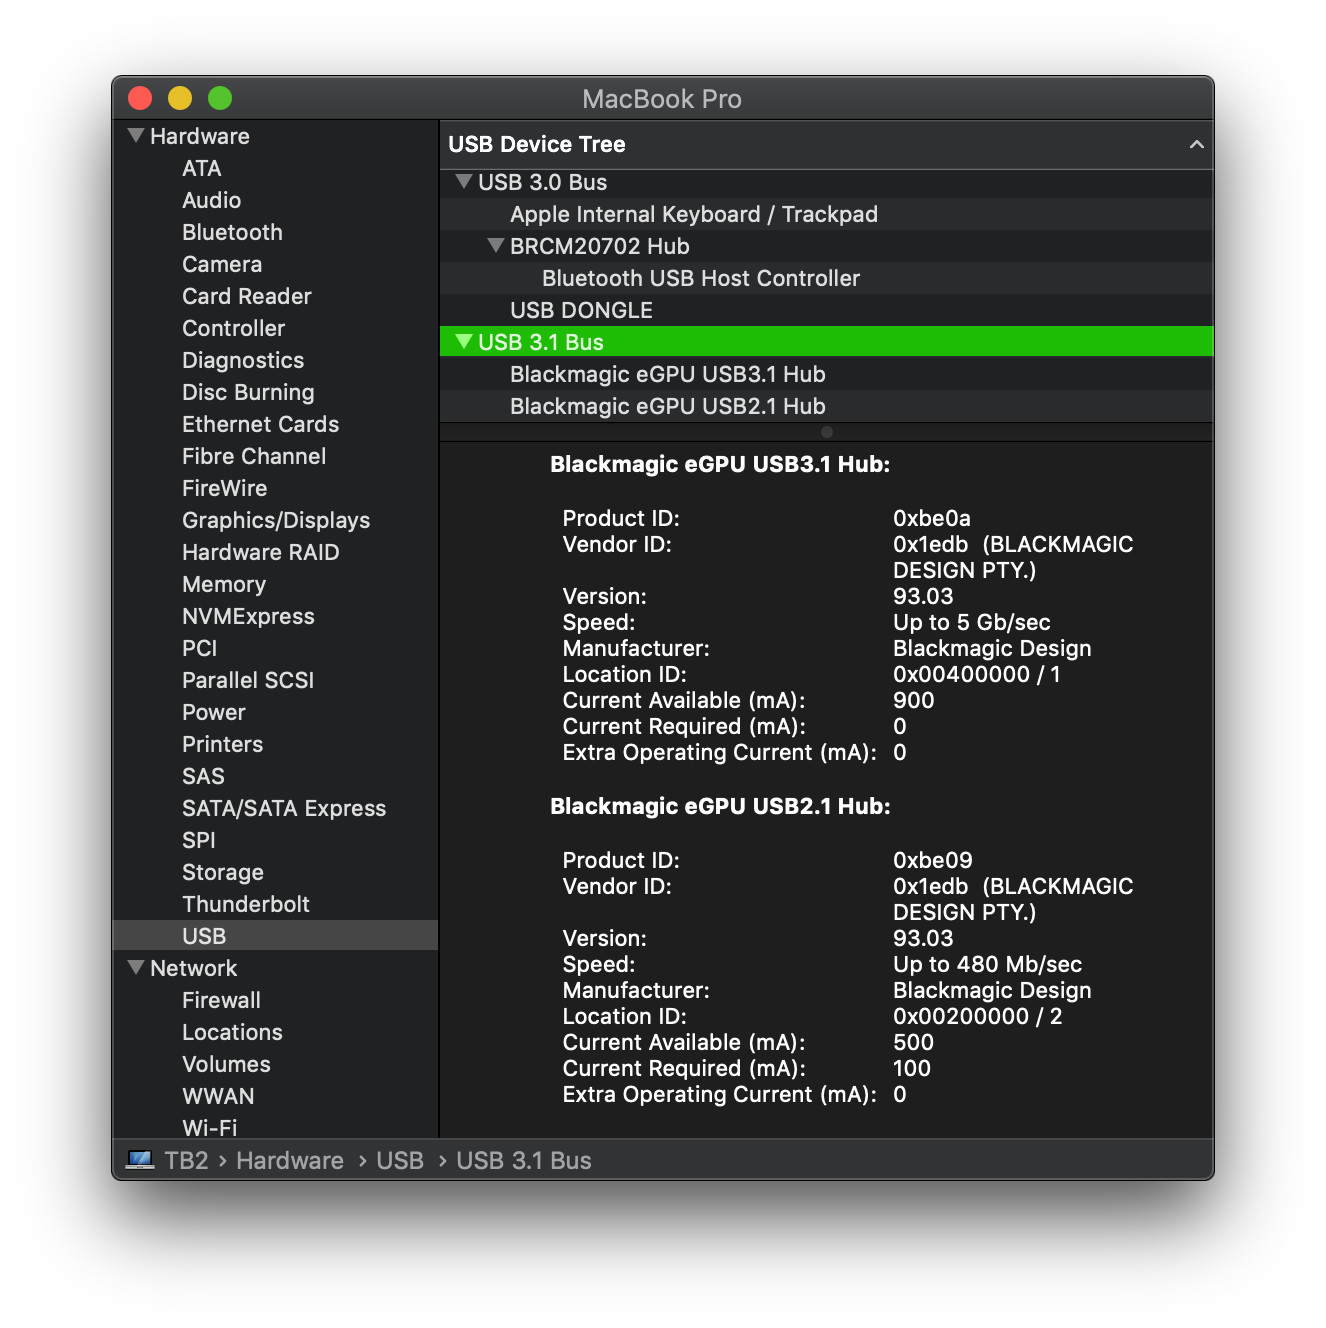Image resolution: width=1326 pixels, height=1328 pixels.
Task: Toggle sort order chevron on USB Device Tree
Action: tap(1196, 144)
